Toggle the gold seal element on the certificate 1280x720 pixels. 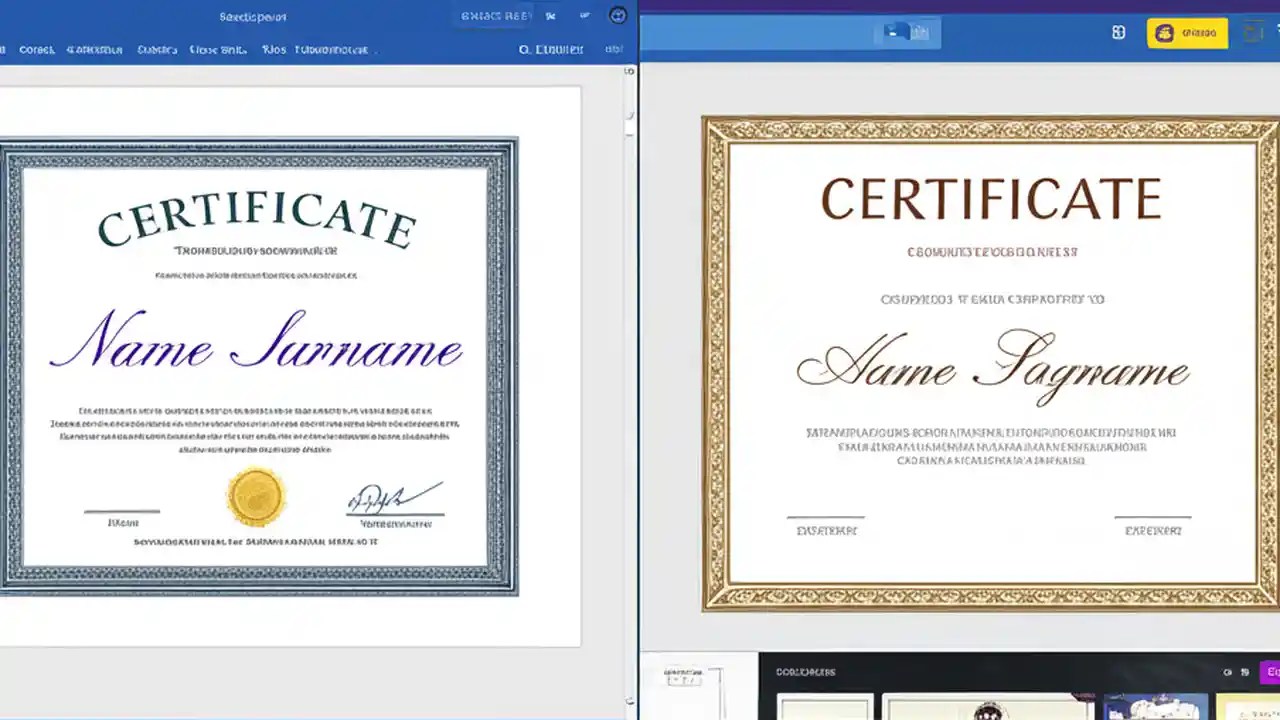(255, 497)
